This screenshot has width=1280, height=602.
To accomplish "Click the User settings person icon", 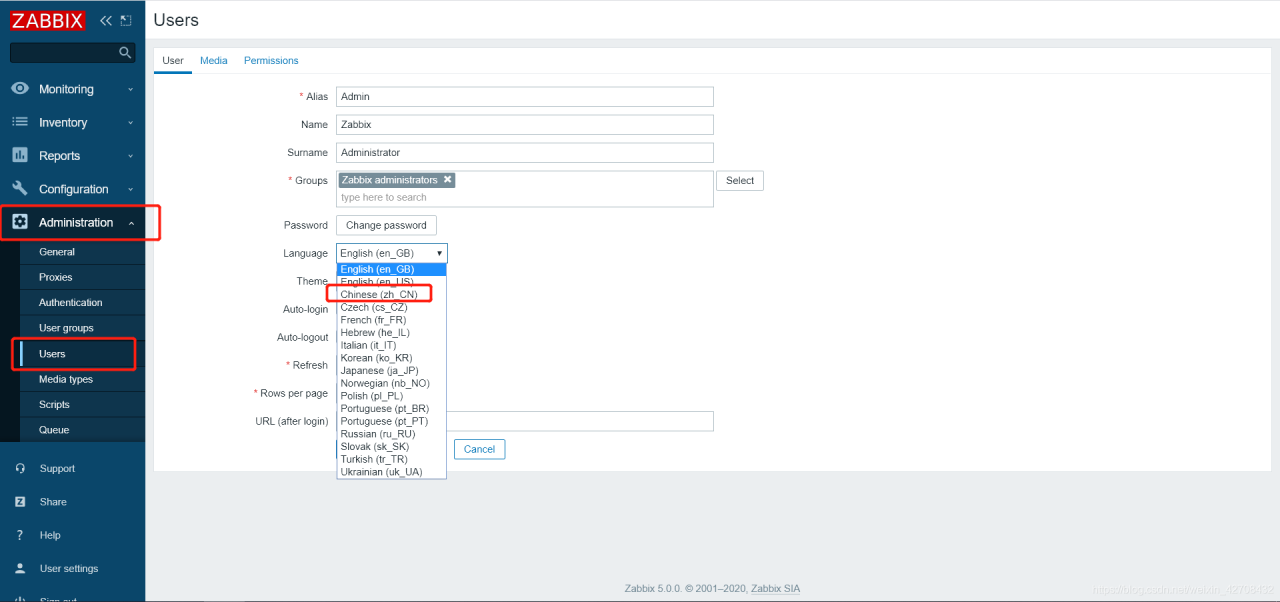I will pos(20,568).
